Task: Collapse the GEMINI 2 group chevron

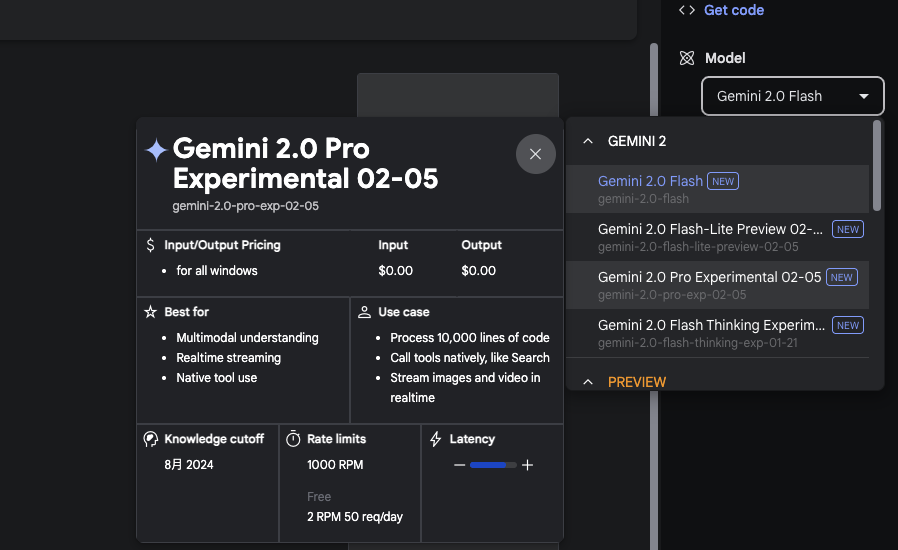Action: [588, 141]
